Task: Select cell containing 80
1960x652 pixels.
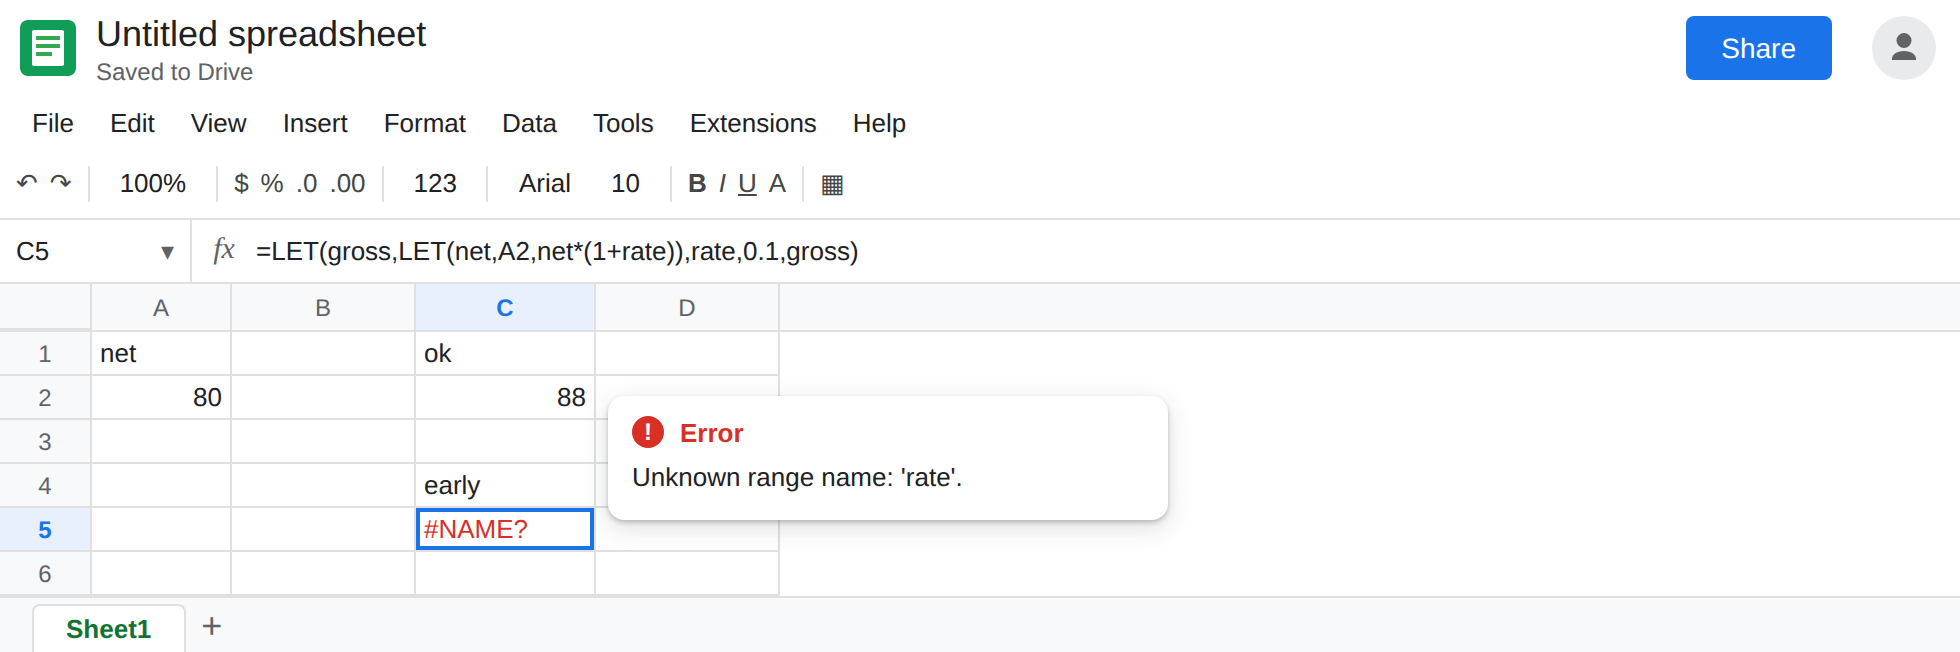Action: click(x=161, y=398)
